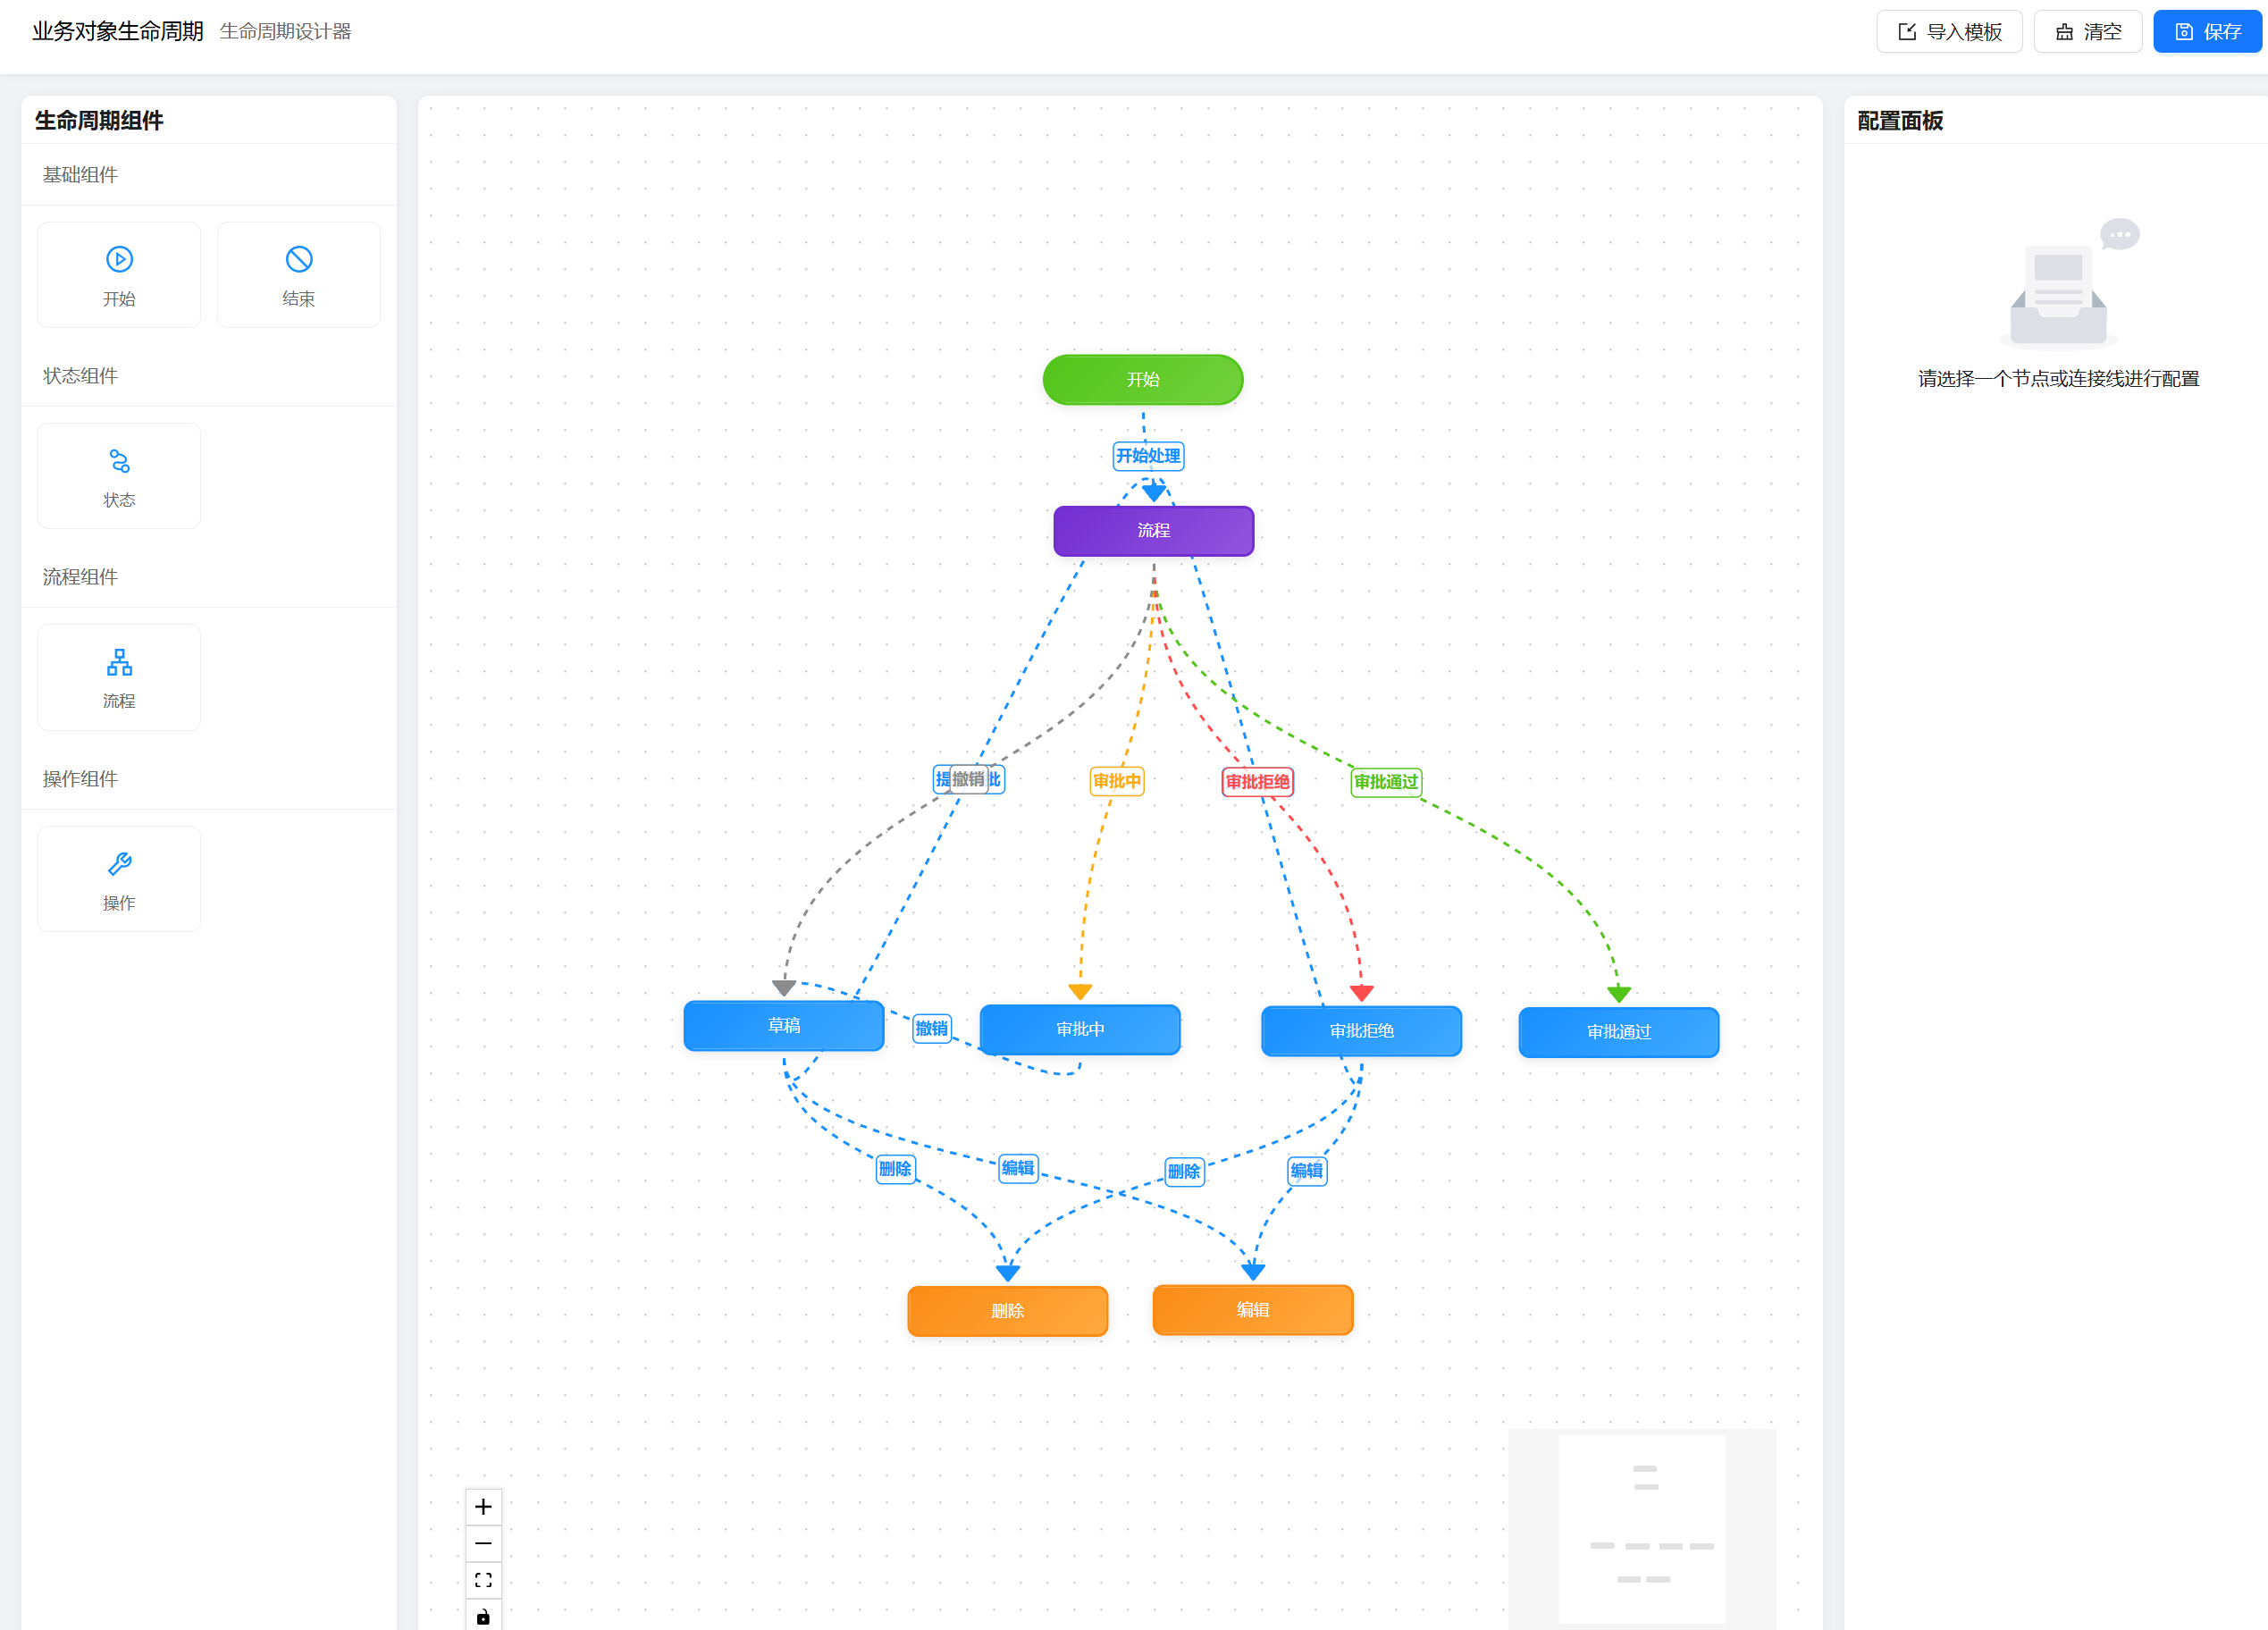The width and height of the screenshot is (2268, 1630).
Task: Click the 结束 end component icon
Action: [x=298, y=259]
